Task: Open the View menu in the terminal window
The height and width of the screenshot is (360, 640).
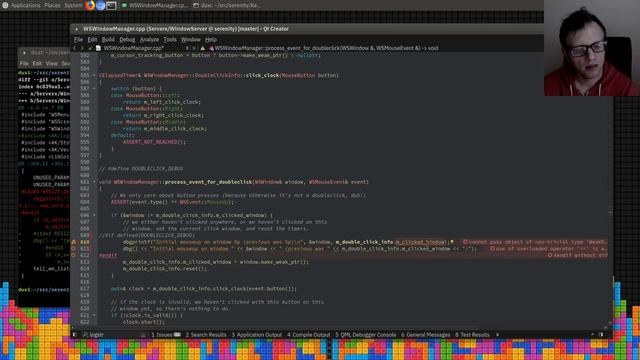Action: (x=51, y=64)
